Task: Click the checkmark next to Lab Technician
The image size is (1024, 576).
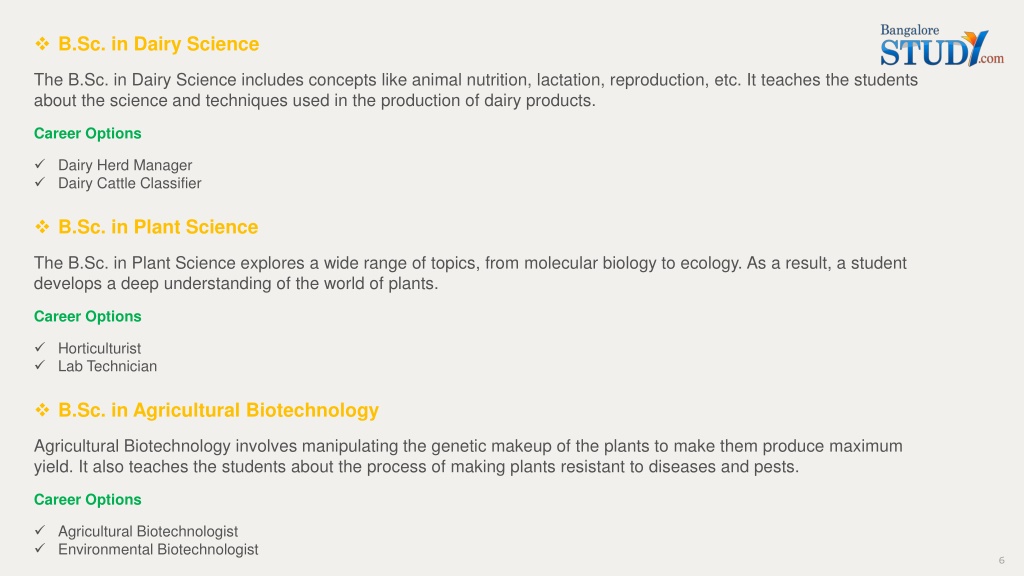Action: pos(40,365)
